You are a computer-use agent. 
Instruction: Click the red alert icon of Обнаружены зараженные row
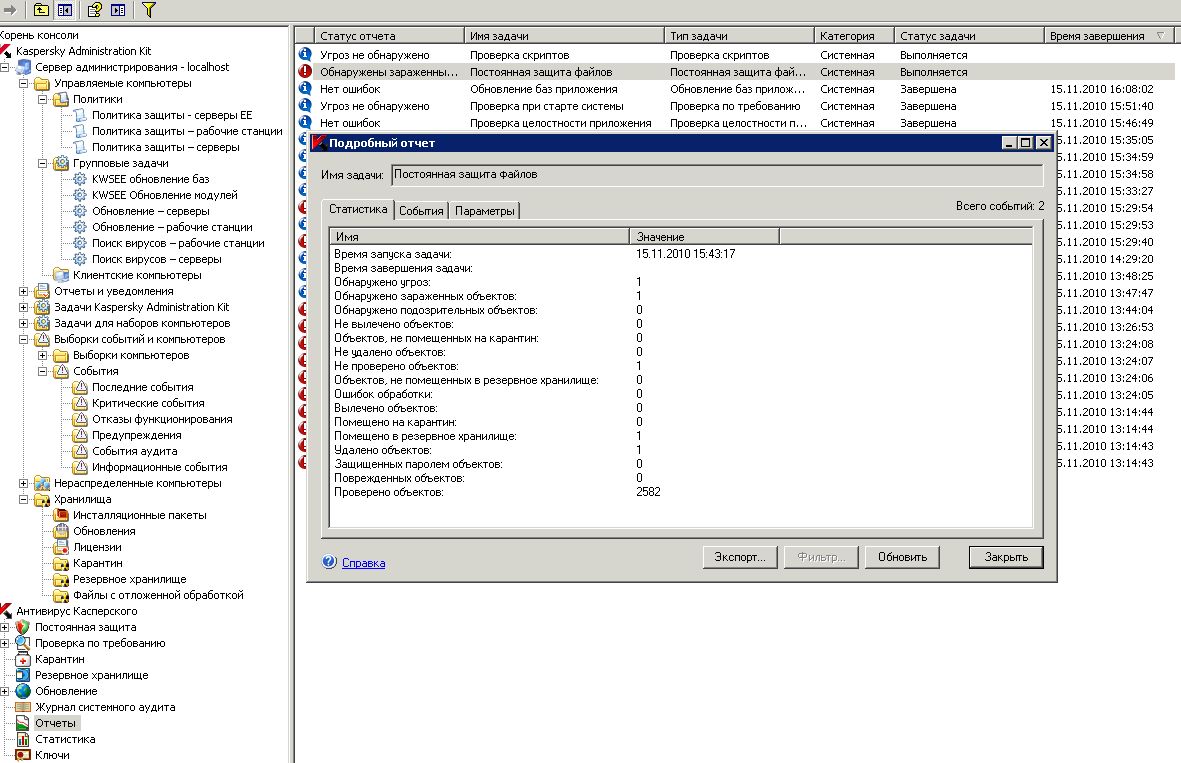[305, 72]
